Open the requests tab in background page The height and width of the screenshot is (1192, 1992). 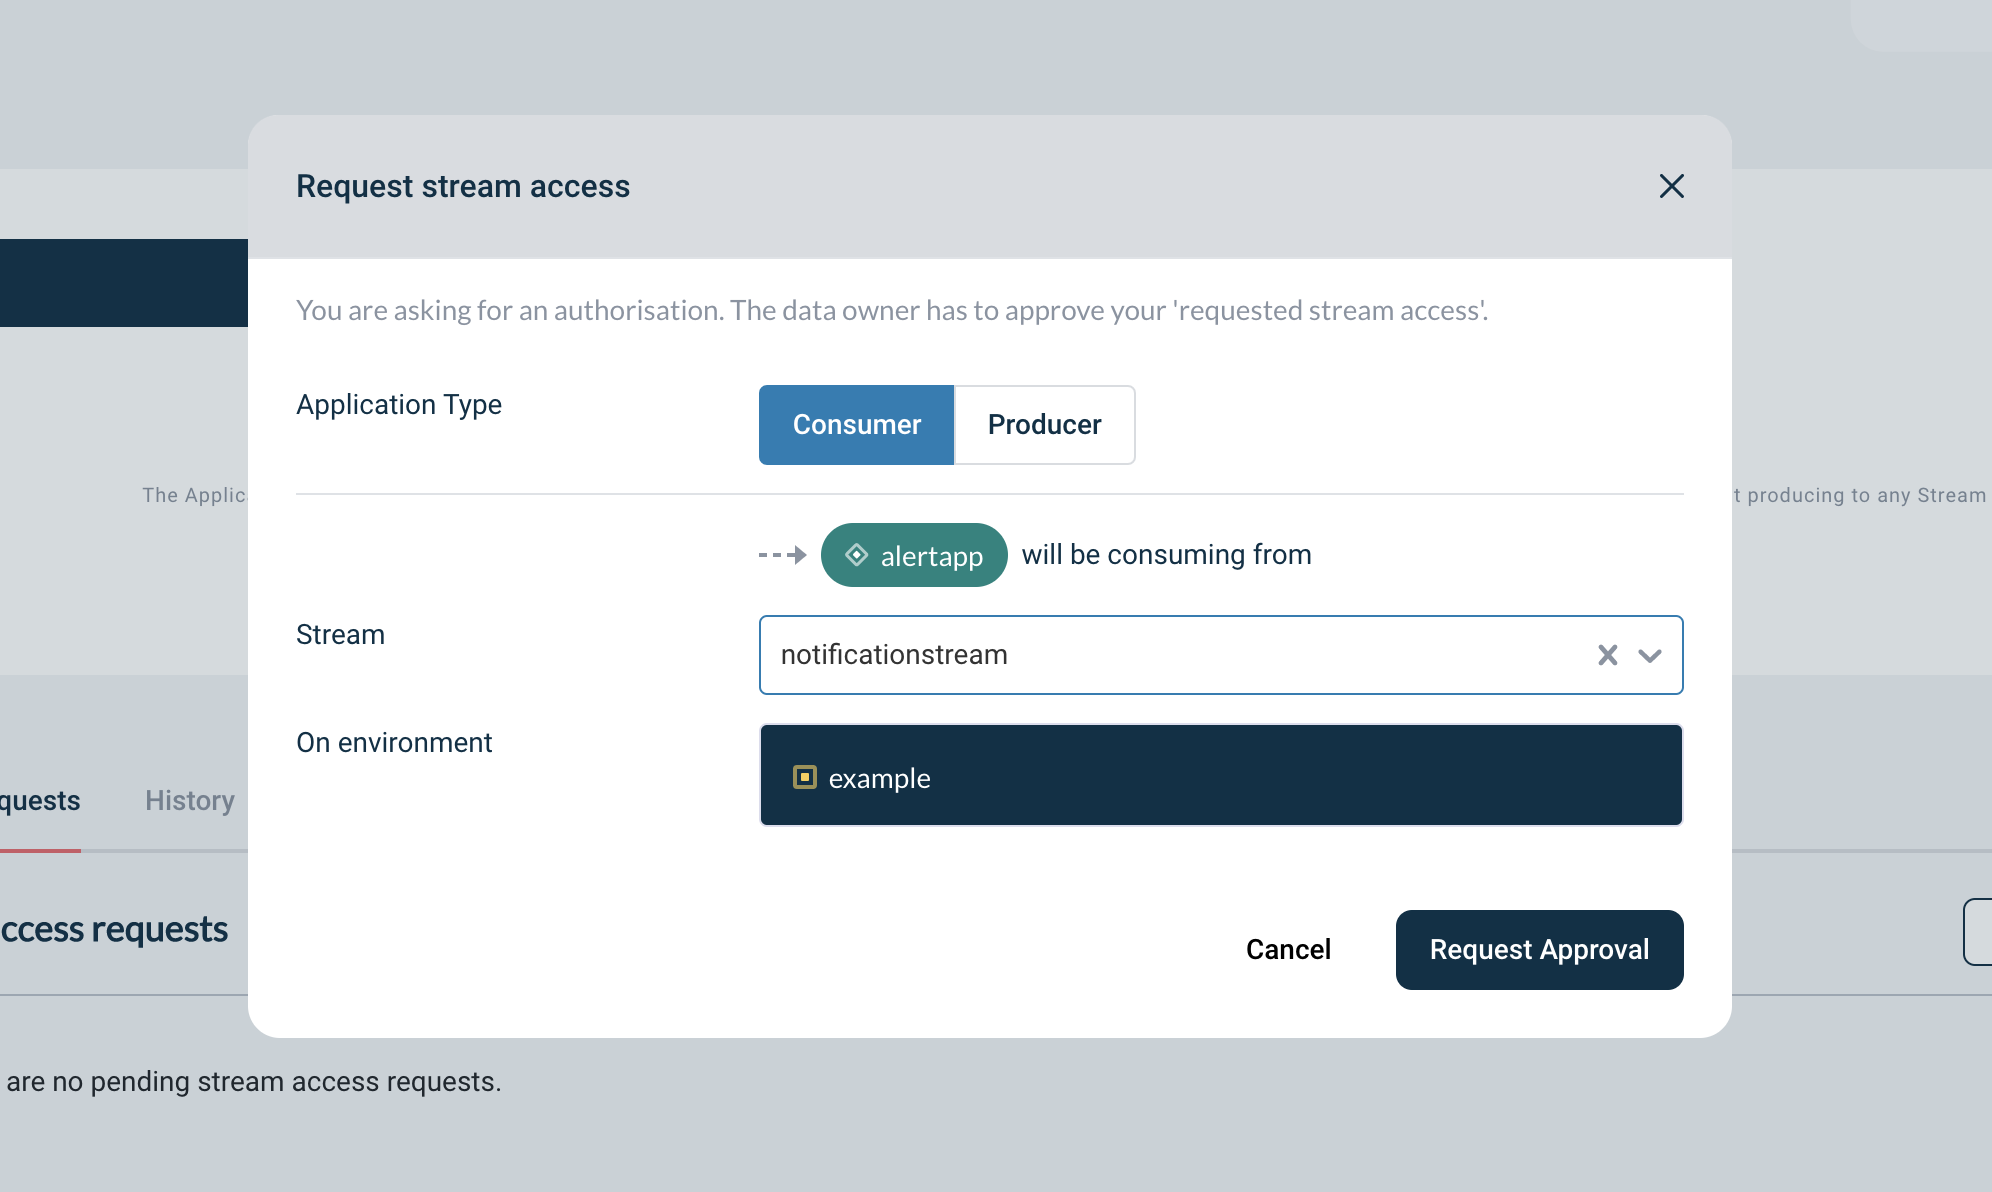40,801
